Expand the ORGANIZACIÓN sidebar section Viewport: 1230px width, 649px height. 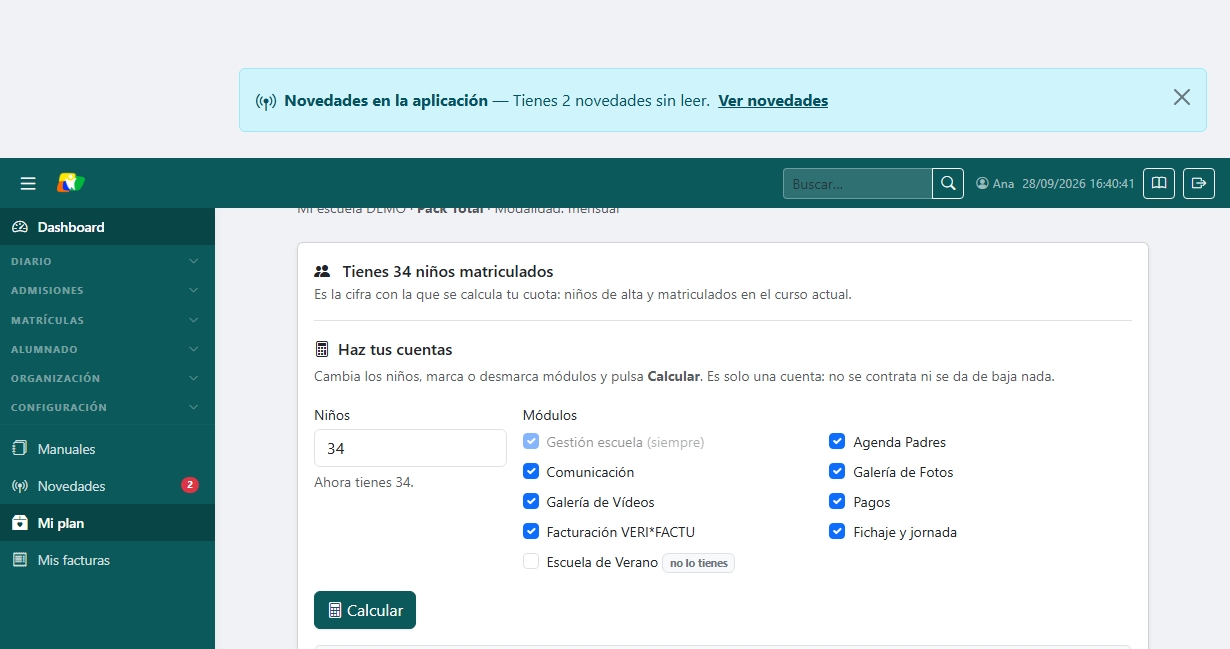(x=107, y=378)
